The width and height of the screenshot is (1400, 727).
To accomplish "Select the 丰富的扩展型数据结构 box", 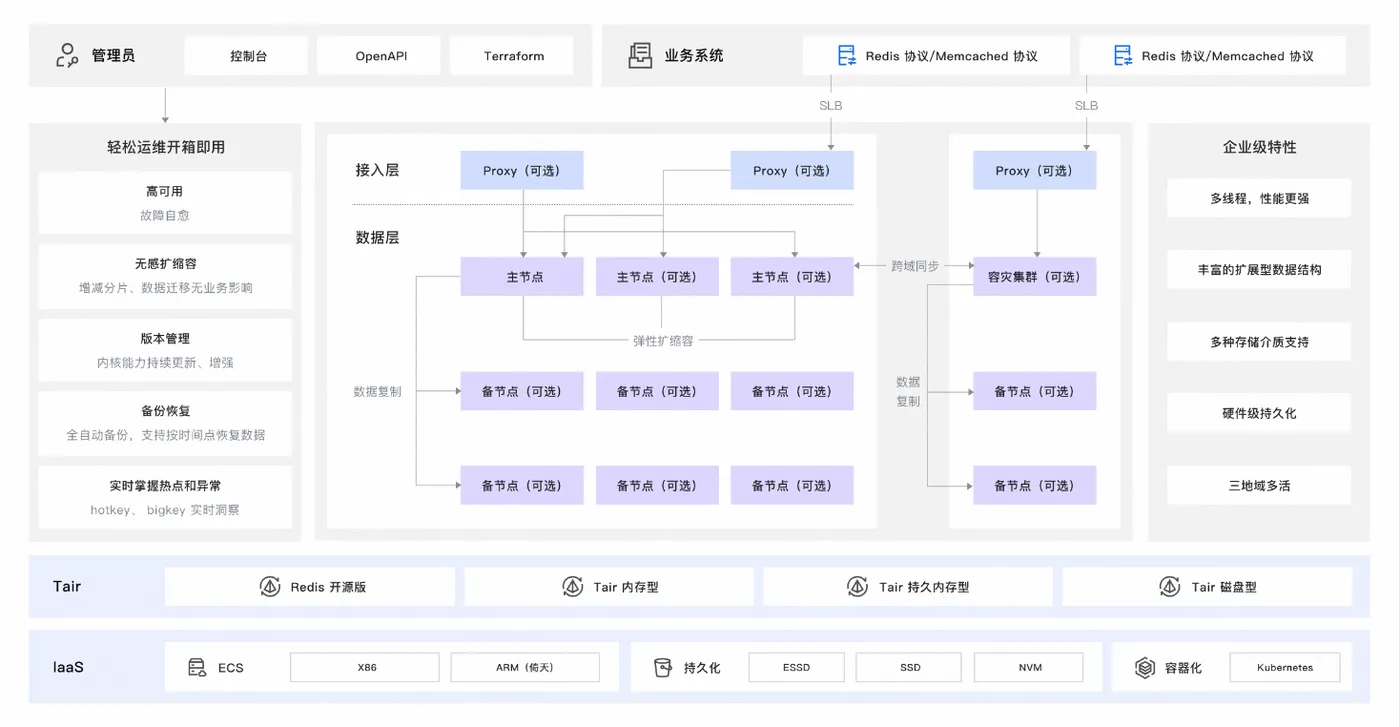I will 1259,270.
